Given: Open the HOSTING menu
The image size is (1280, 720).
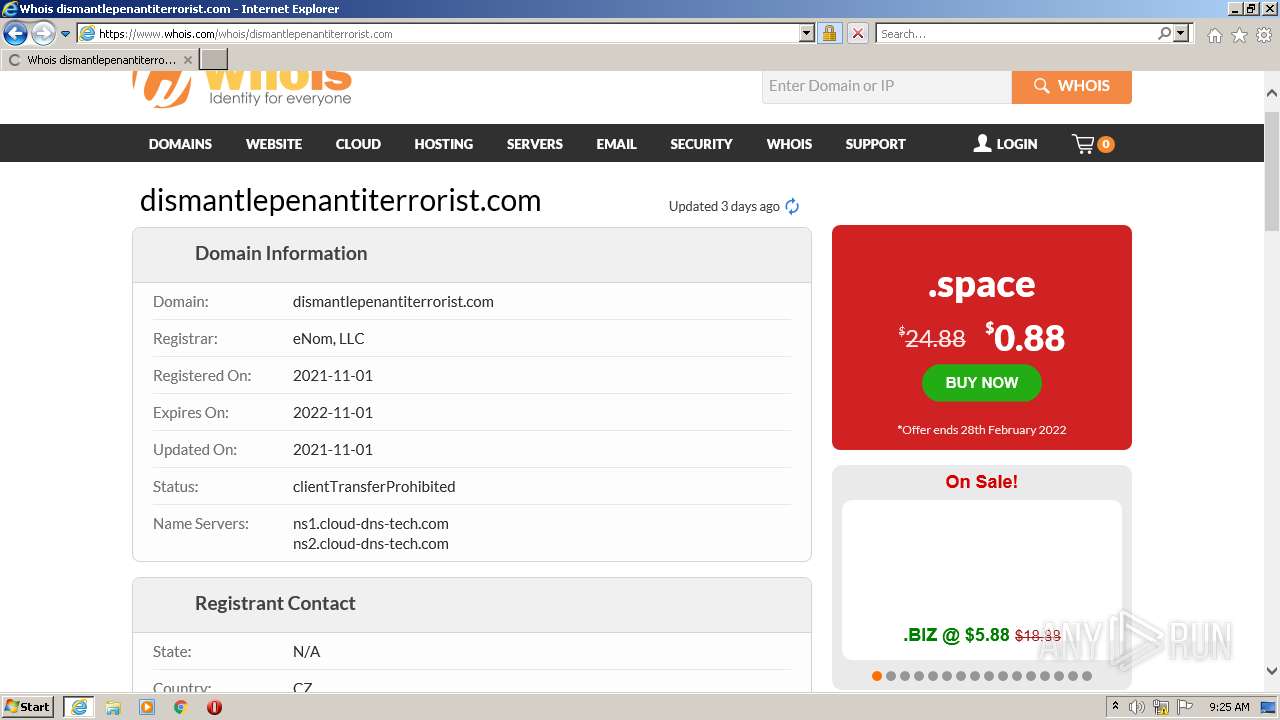Looking at the screenshot, I should coord(444,144).
